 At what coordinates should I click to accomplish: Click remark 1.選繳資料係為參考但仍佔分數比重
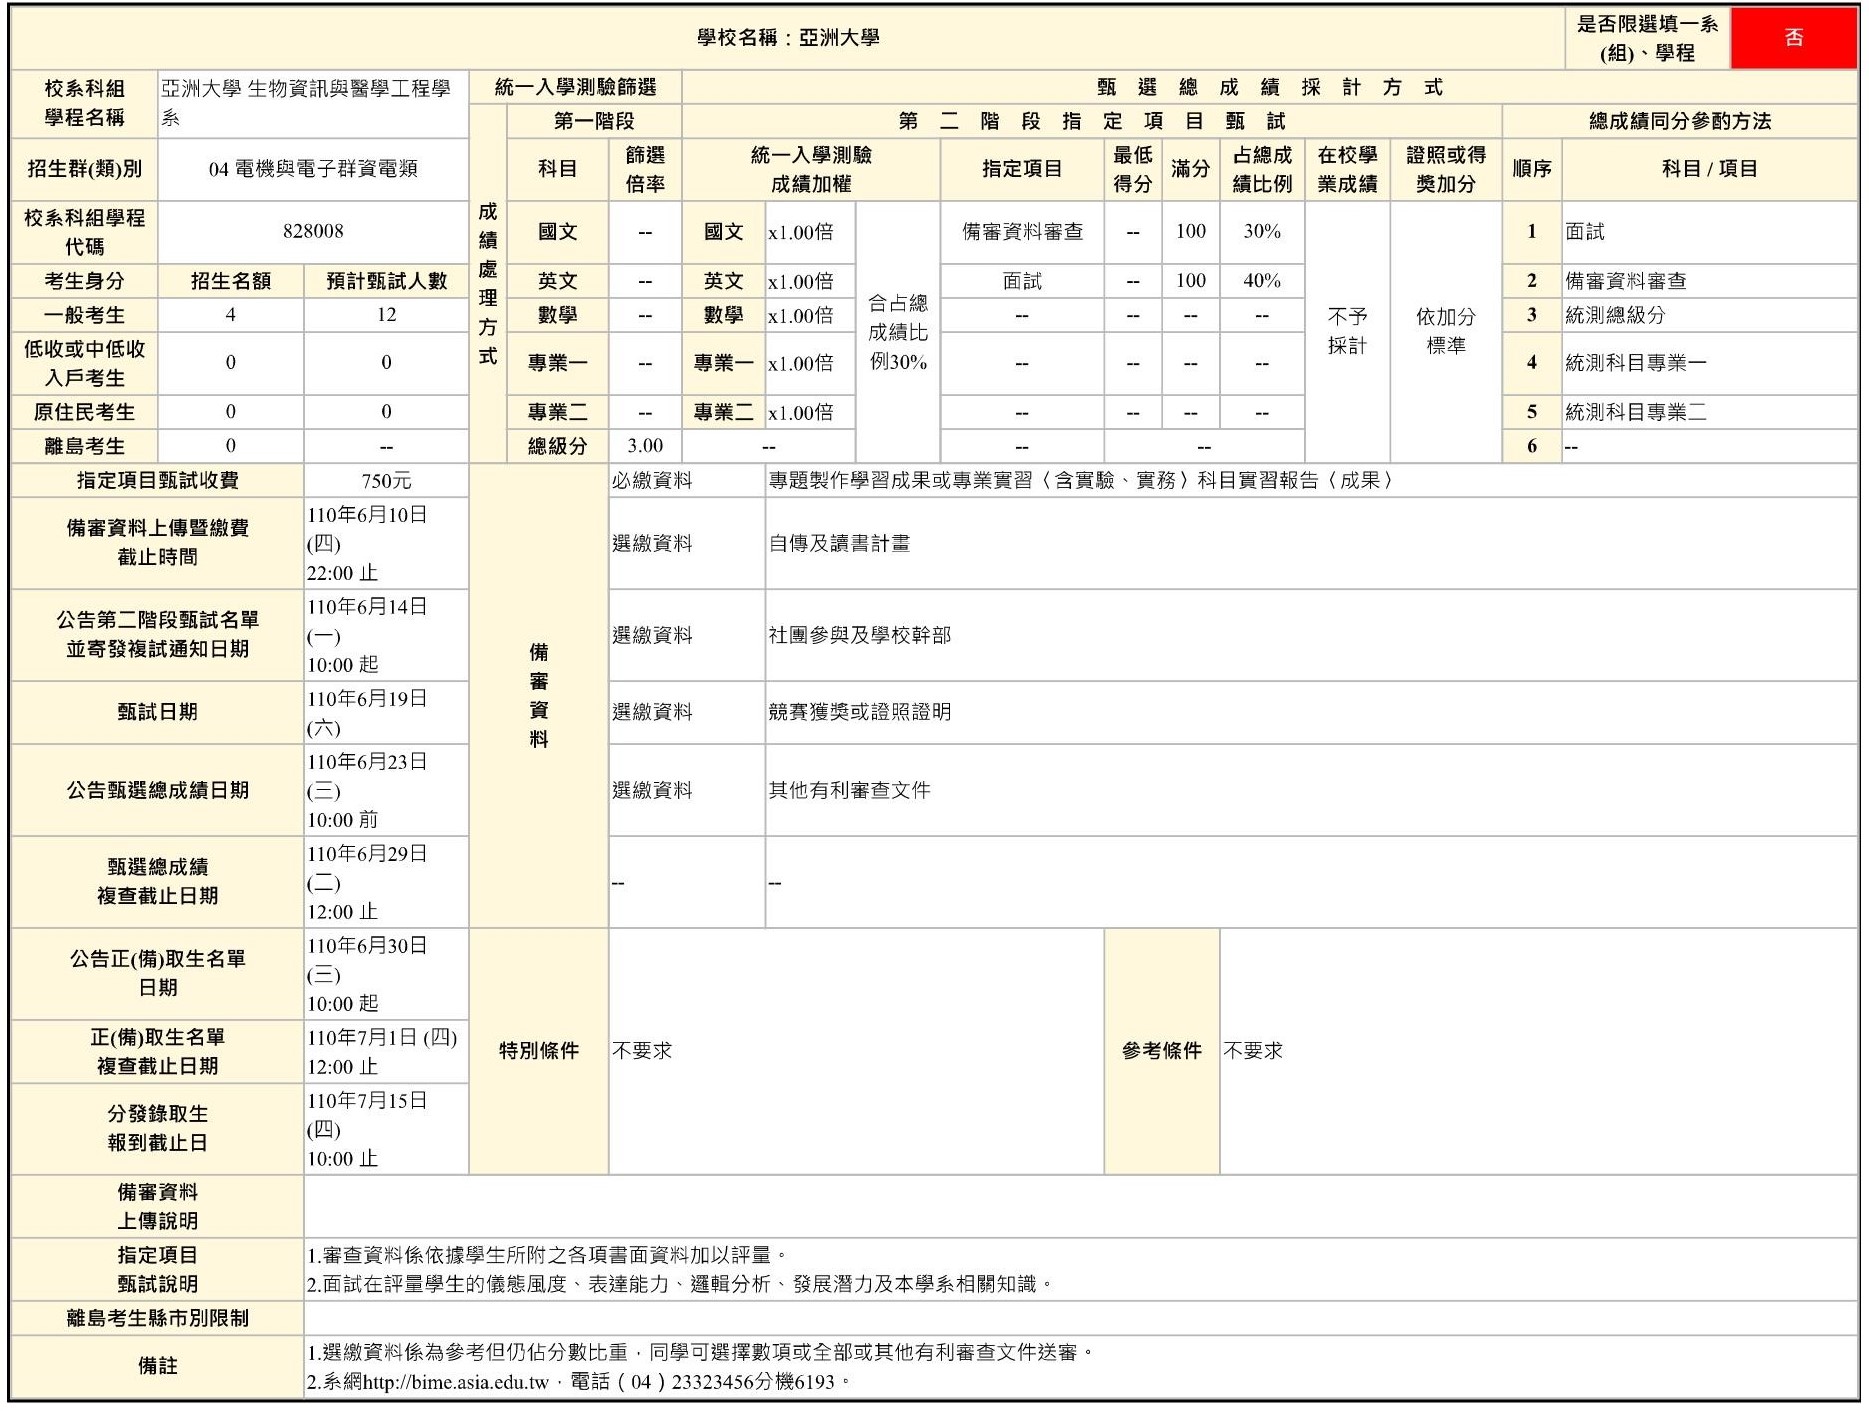[x=701, y=1354]
